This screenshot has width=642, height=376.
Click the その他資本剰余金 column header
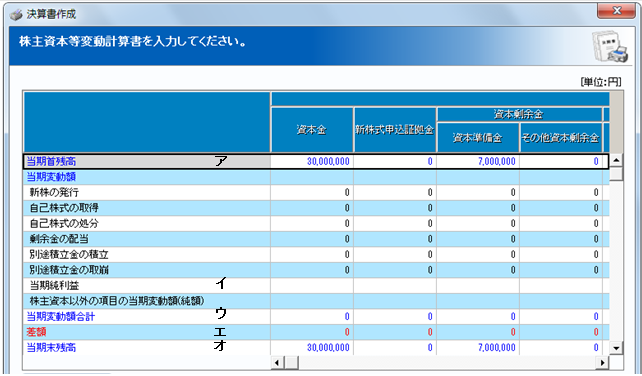(x=561, y=138)
